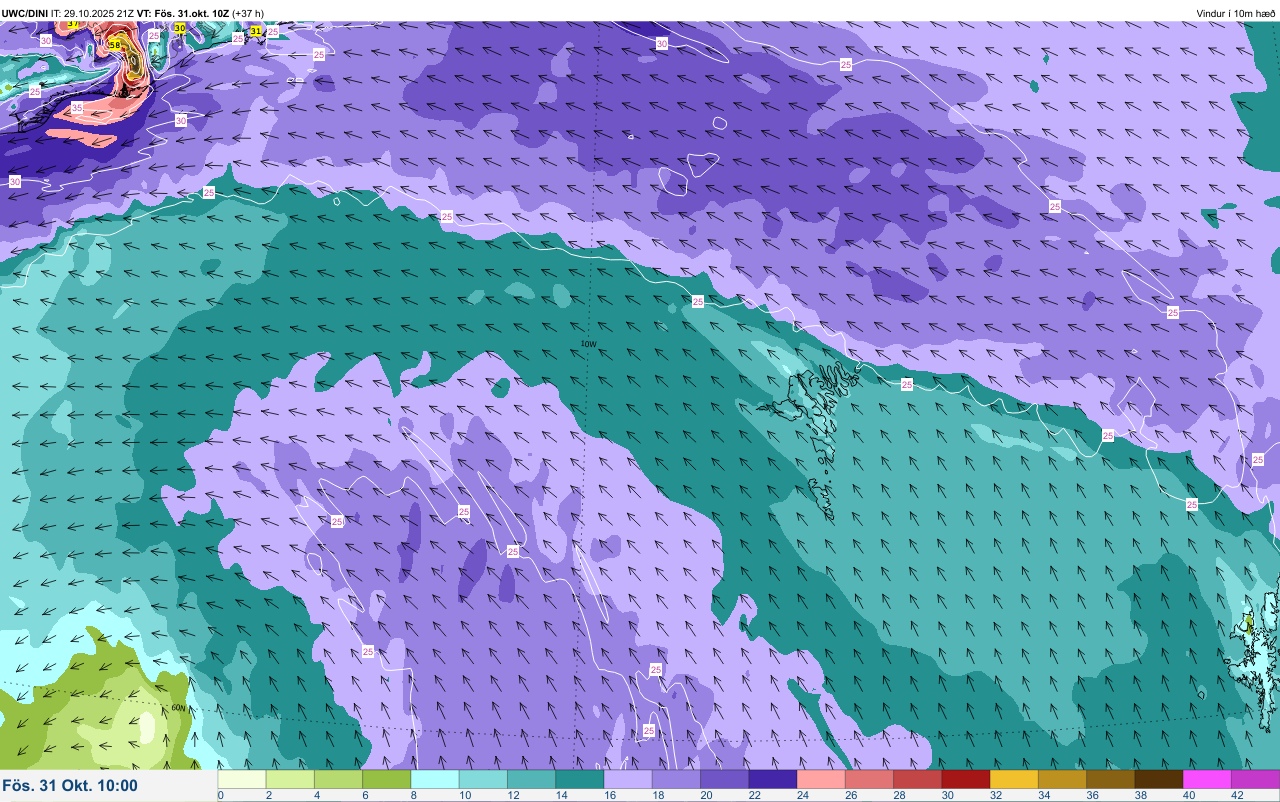The image size is (1280, 802).
Task: Pick the bright magenta 40–42 legend swatch
Action: pos(1207,779)
